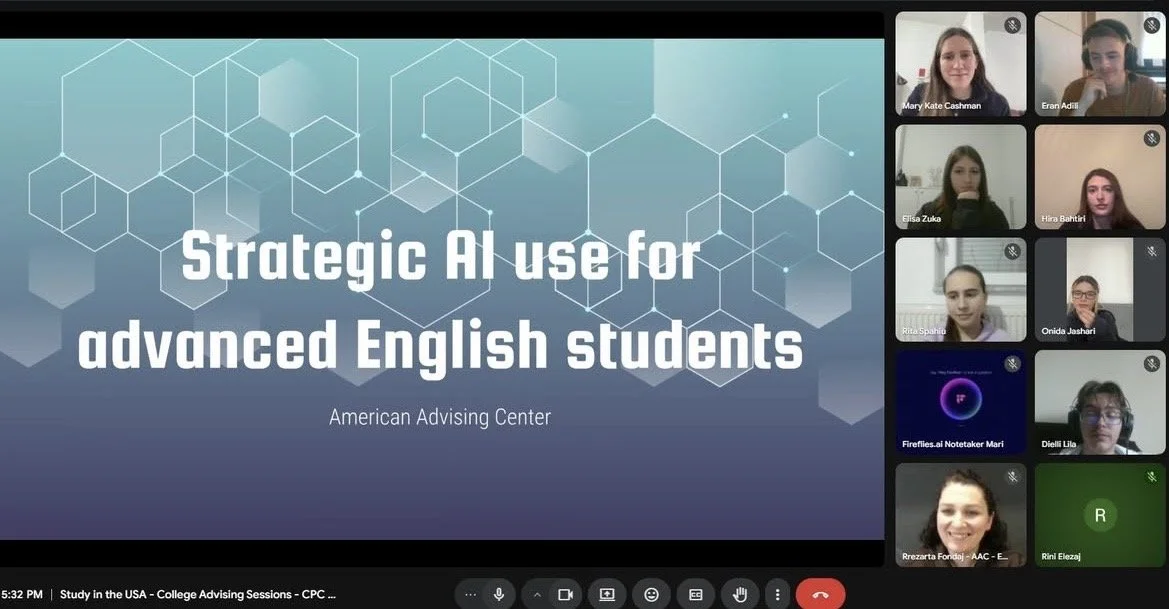Click meeting title 'Study in the USA - College Advising Sessions'
Viewport: 1169px width, 609px height.
(198, 595)
